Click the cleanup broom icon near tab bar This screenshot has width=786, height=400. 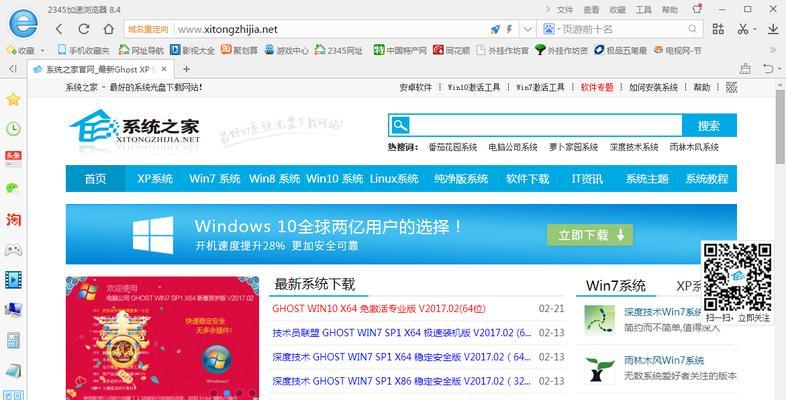pos(745,69)
